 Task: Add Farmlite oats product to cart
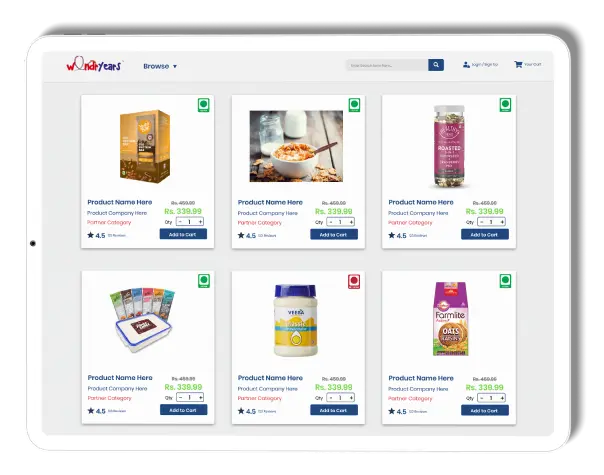[485, 411]
